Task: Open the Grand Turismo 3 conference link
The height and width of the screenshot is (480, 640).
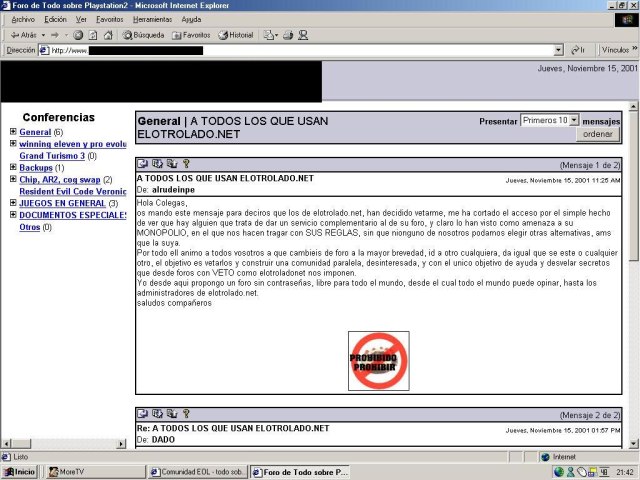Action: pyautogui.click(x=52, y=156)
